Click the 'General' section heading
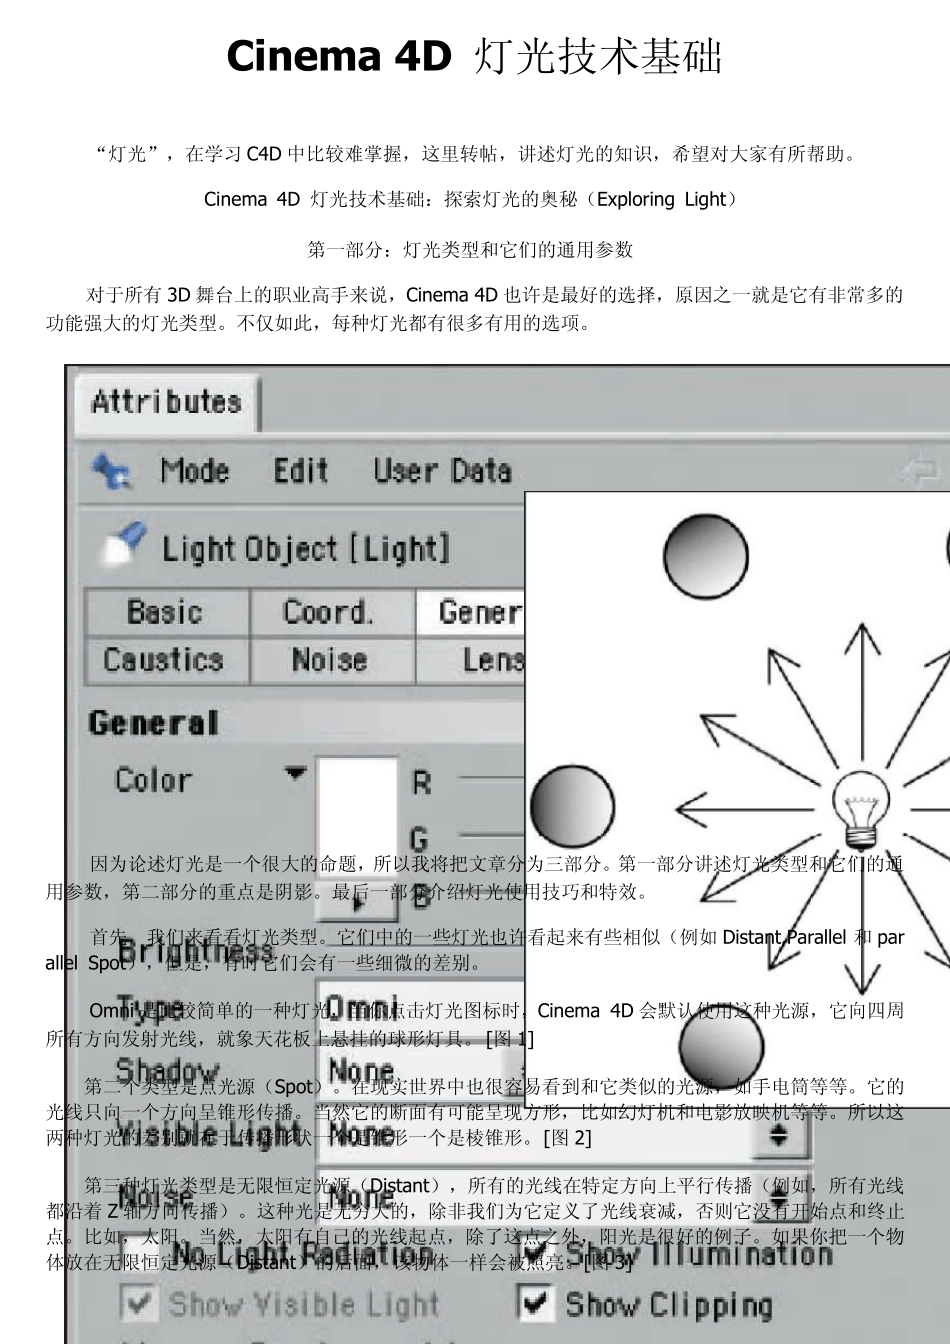This screenshot has height=1344, width=950. point(153,723)
